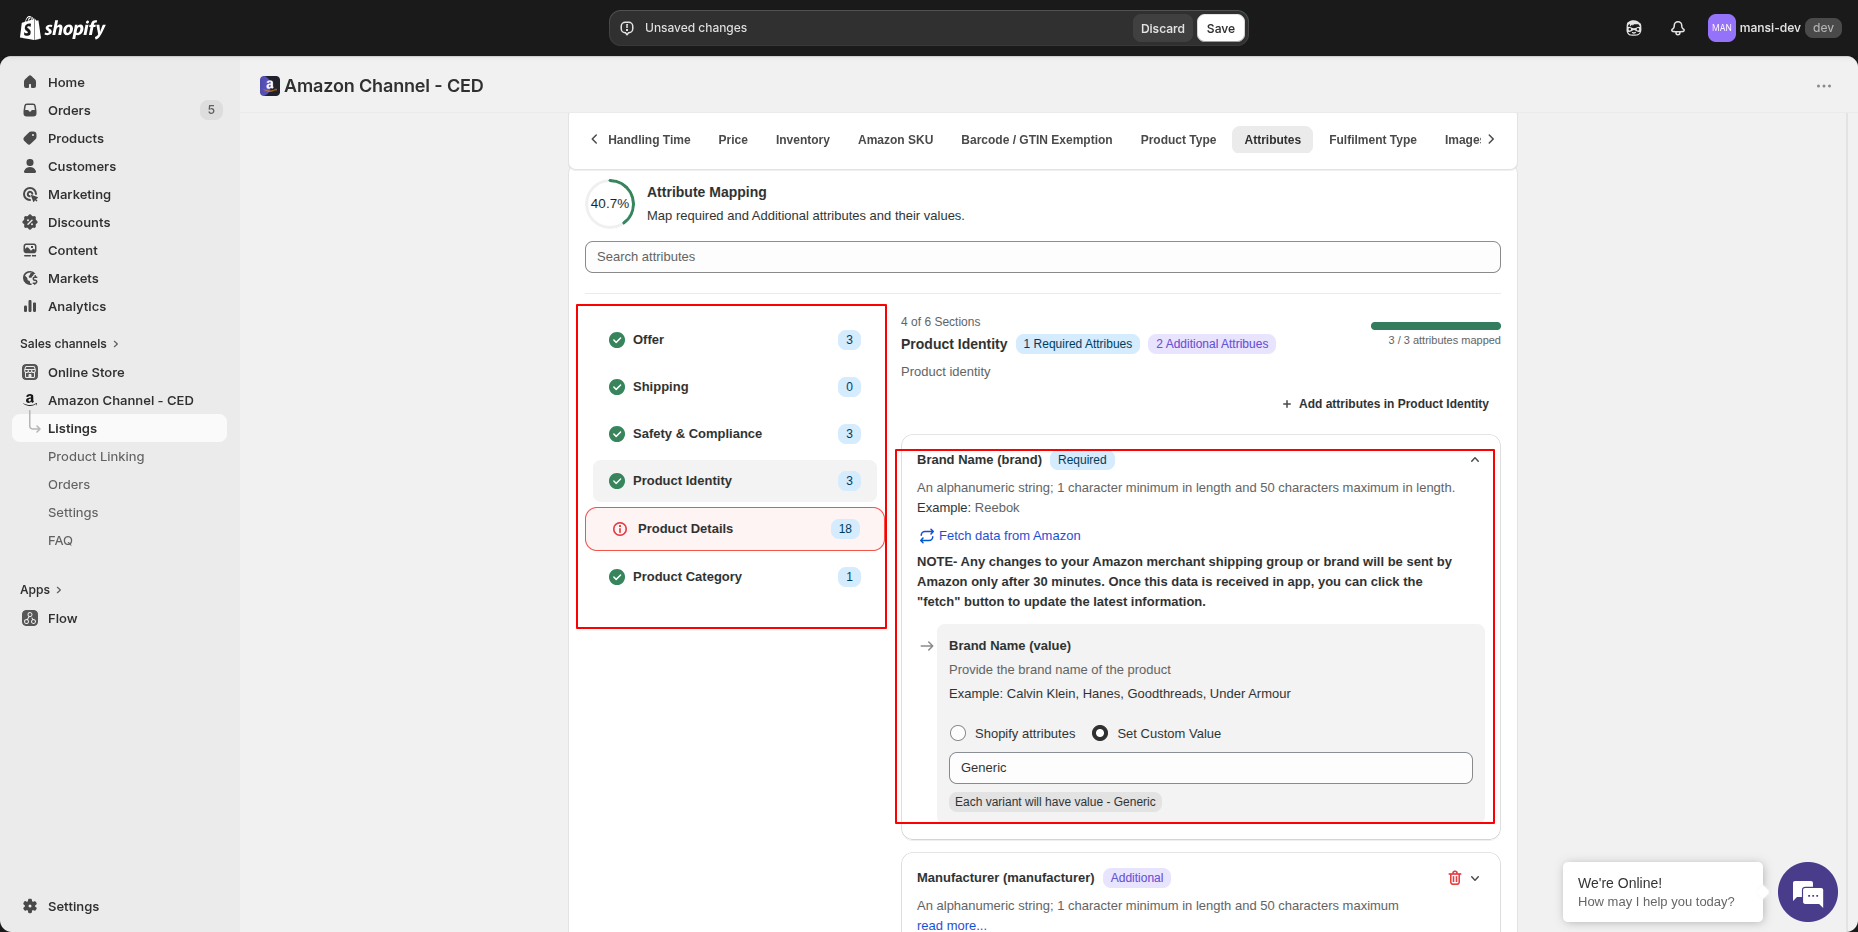The image size is (1858, 932).
Task: Open Products in sidebar
Action: click(76, 138)
